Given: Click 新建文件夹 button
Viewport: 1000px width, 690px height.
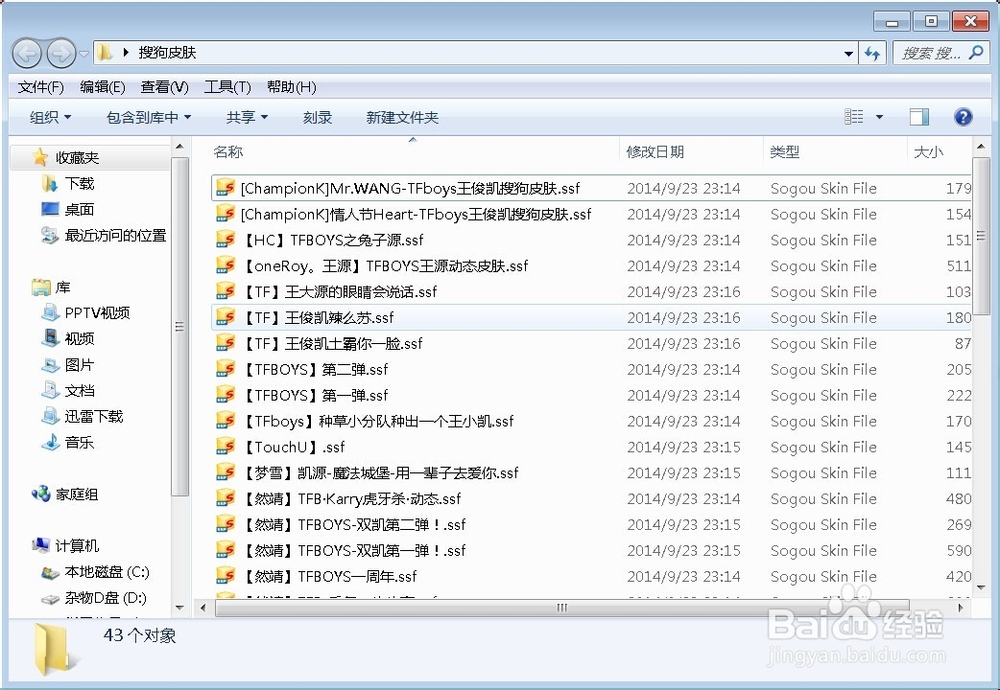Looking at the screenshot, I should 402,117.
